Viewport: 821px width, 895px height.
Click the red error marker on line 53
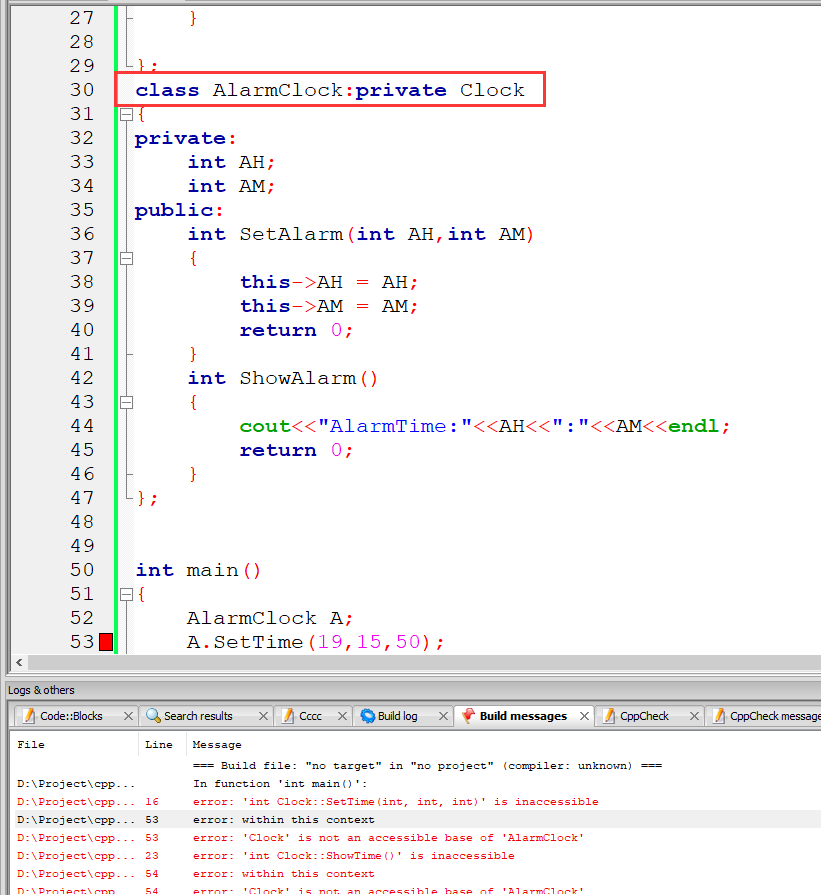pyautogui.click(x=106, y=642)
